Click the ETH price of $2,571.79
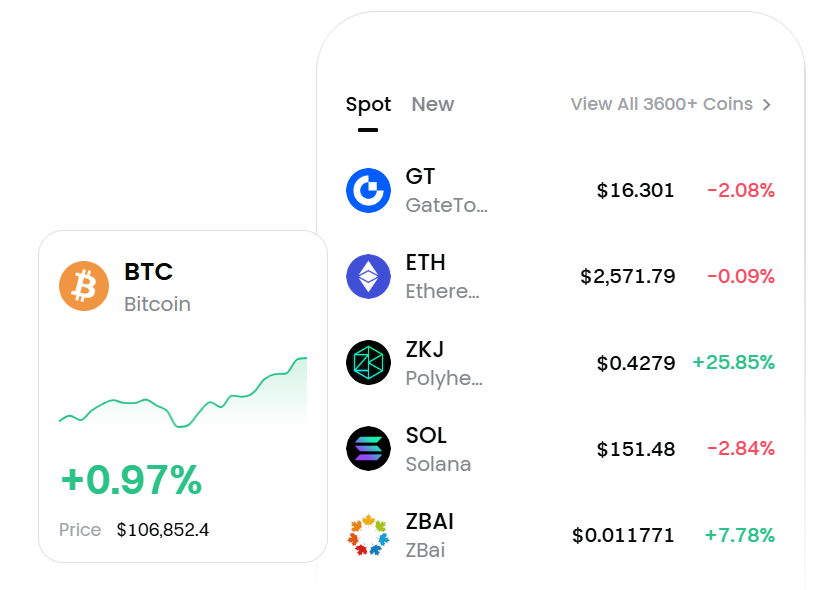Screen dimensions: 823x590 (628, 276)
